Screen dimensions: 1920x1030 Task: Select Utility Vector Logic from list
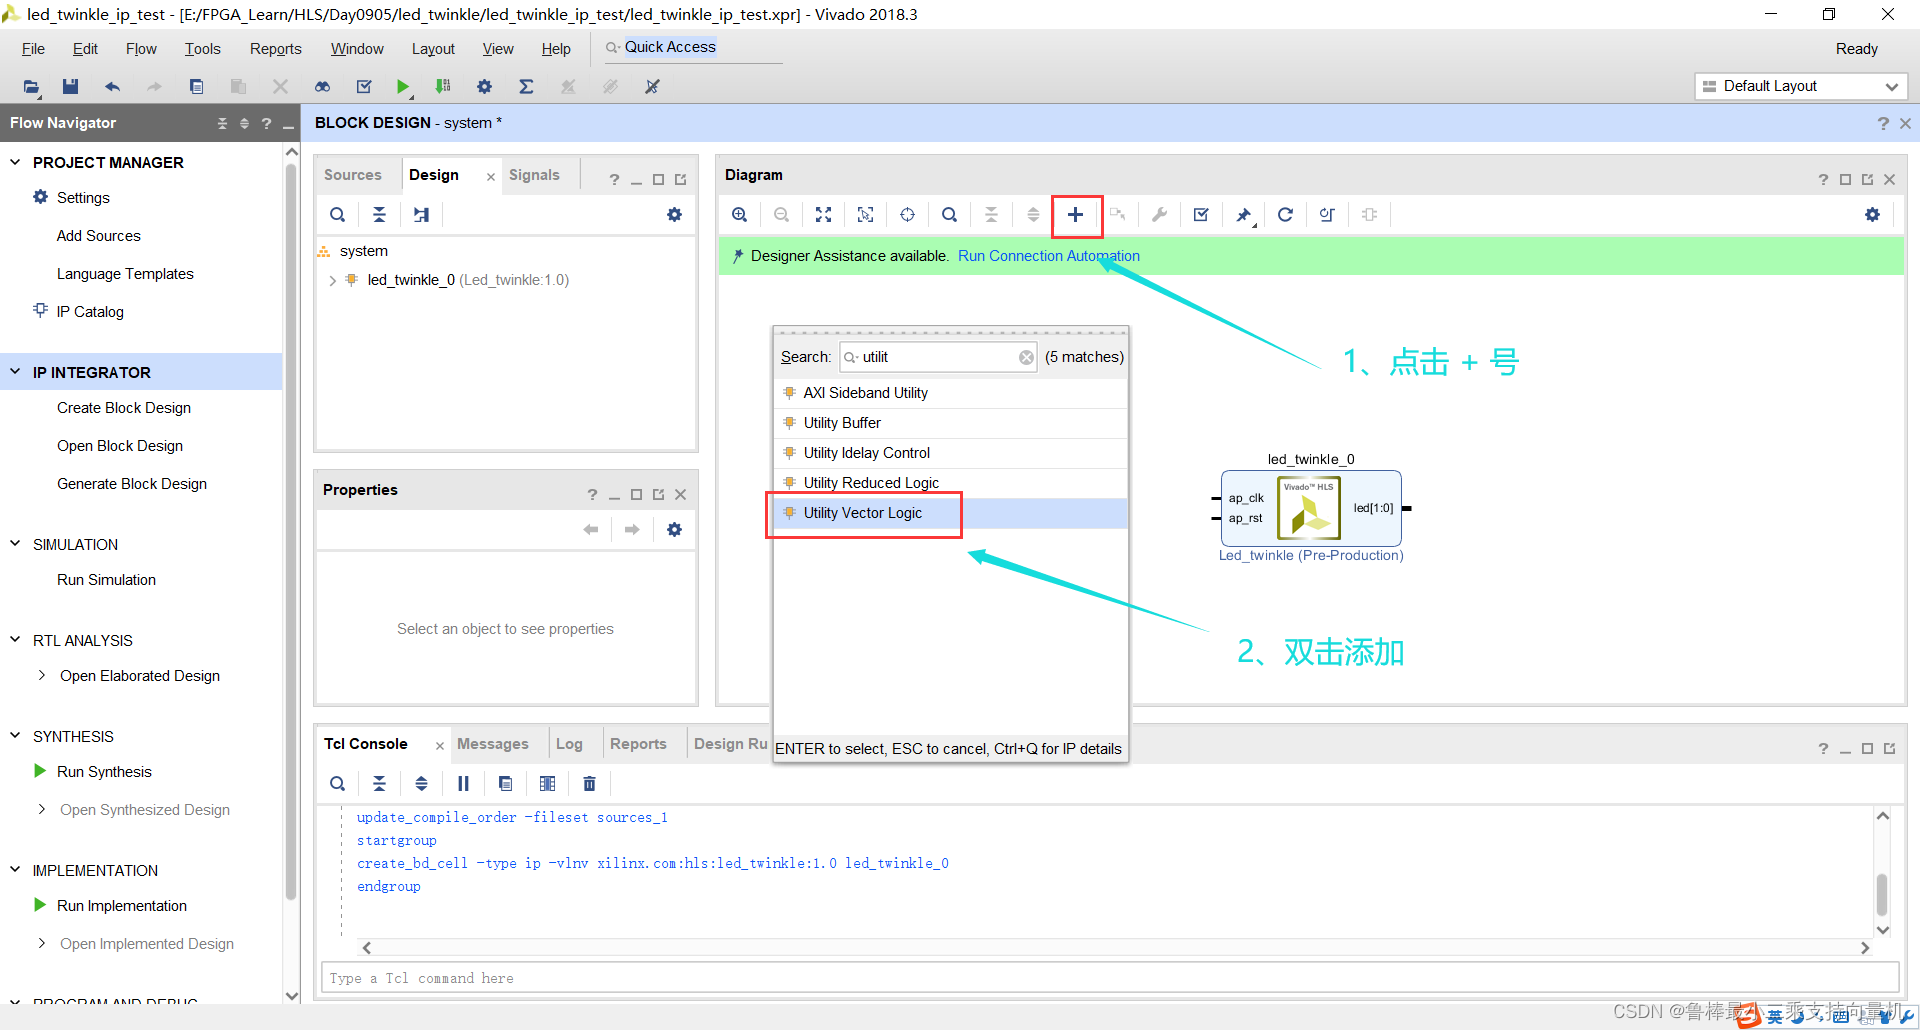tap(951, 513)
